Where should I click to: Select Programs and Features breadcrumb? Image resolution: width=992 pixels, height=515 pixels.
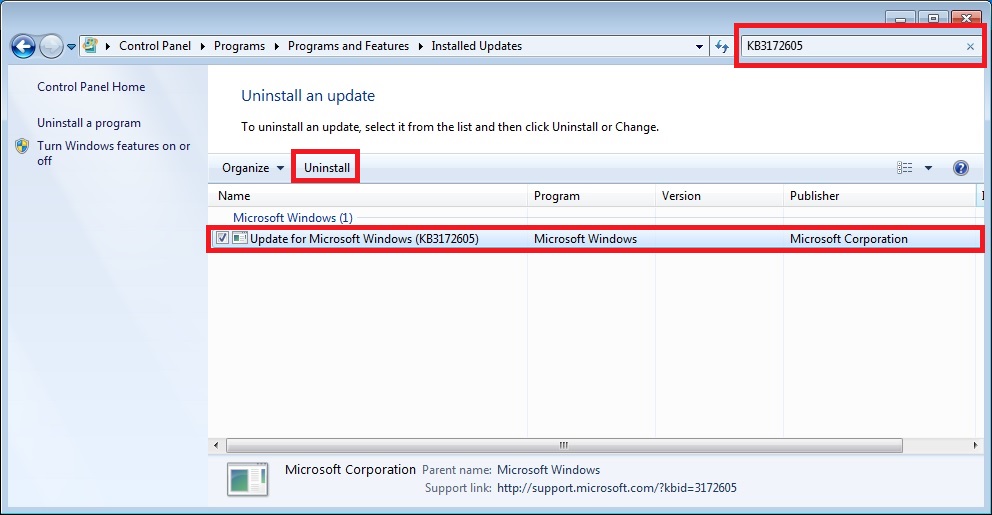[x=348, y=46]
